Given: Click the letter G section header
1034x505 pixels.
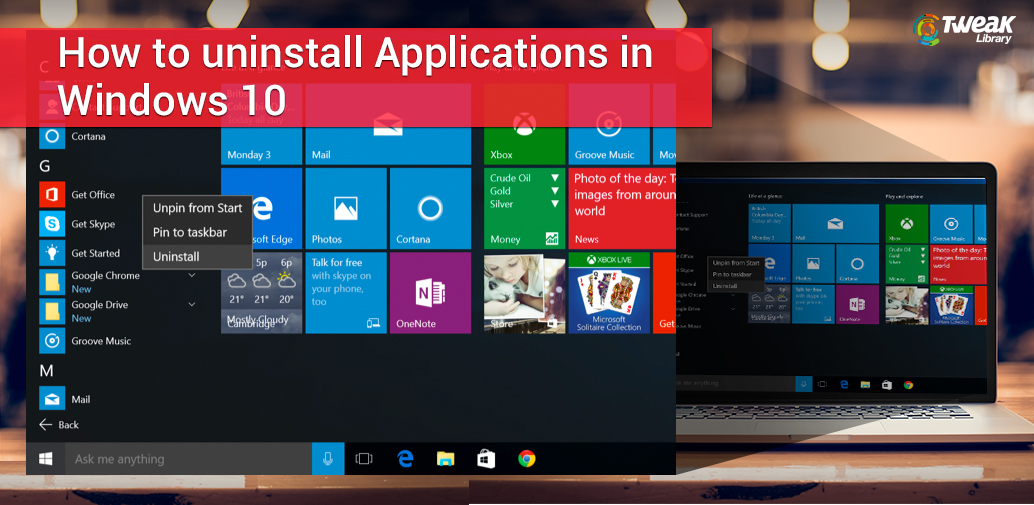Looking at the screenshot, I should coord(45,166).
